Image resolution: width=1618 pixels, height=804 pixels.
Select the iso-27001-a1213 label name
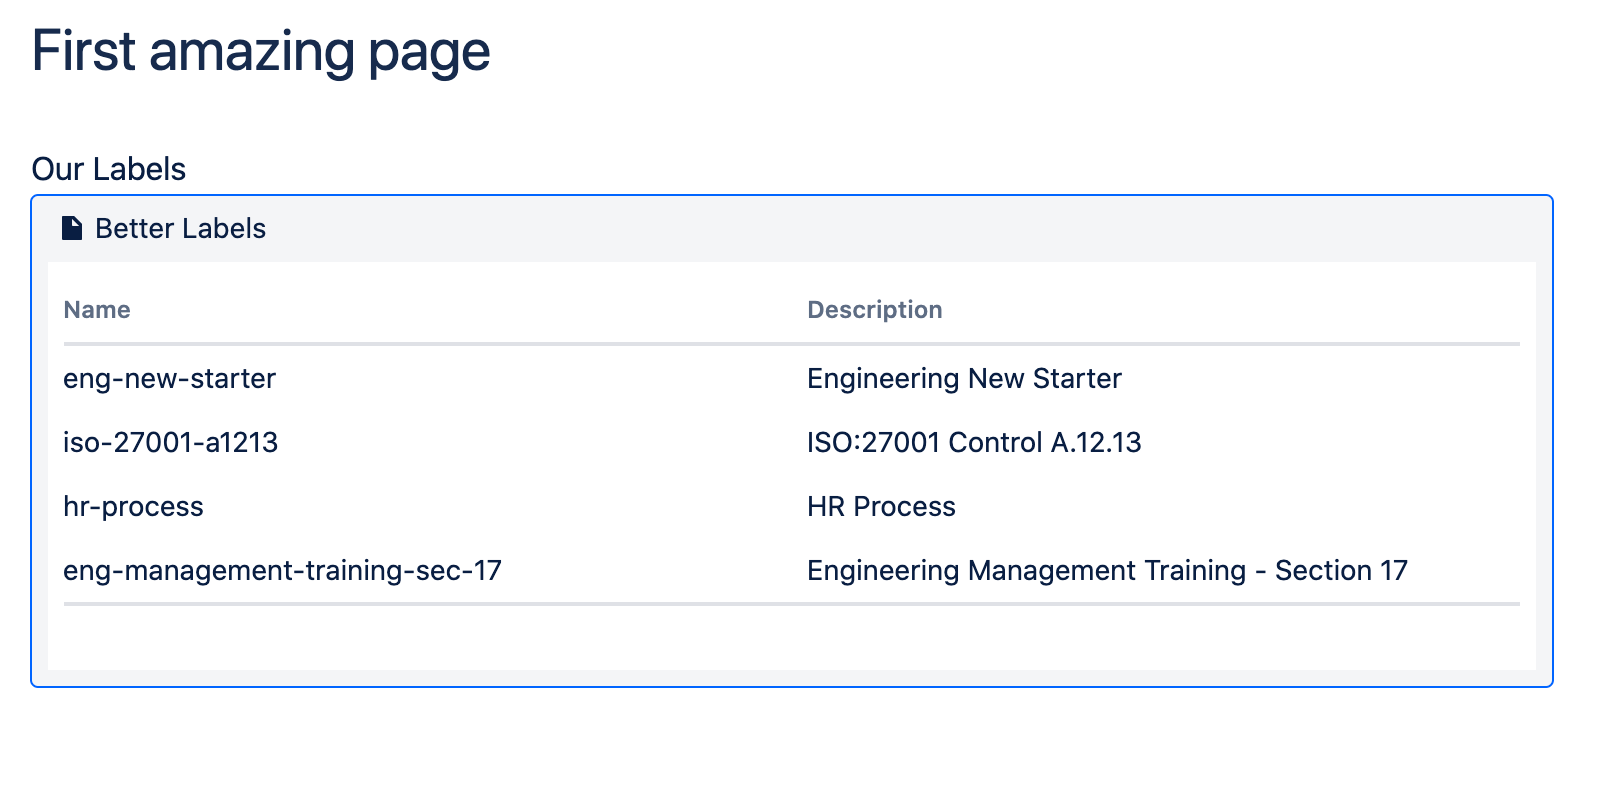[170, 442]
